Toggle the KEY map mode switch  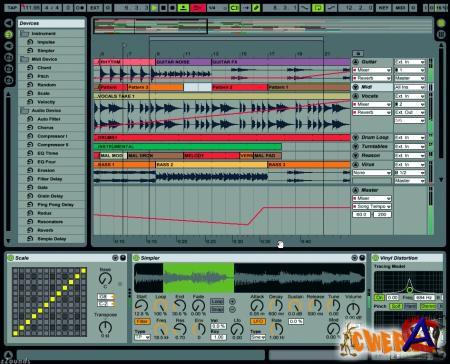coord(383,7)
